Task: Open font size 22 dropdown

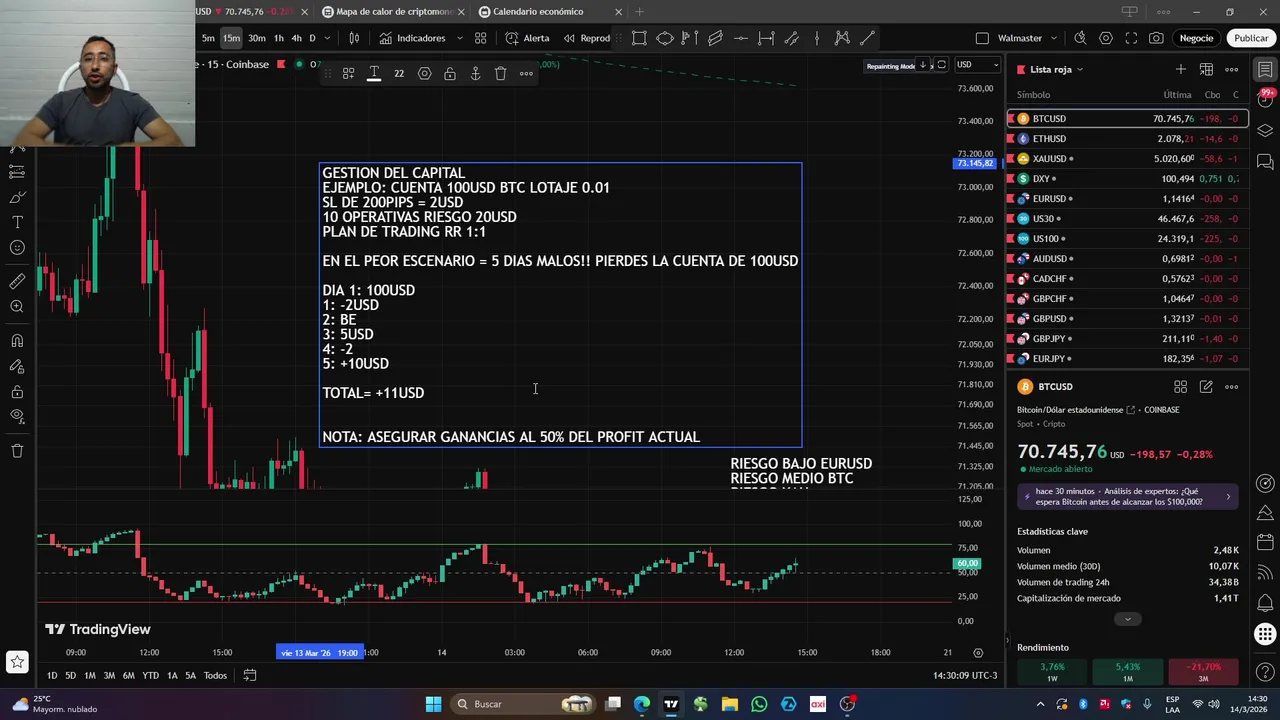Action: coord(399,74)
